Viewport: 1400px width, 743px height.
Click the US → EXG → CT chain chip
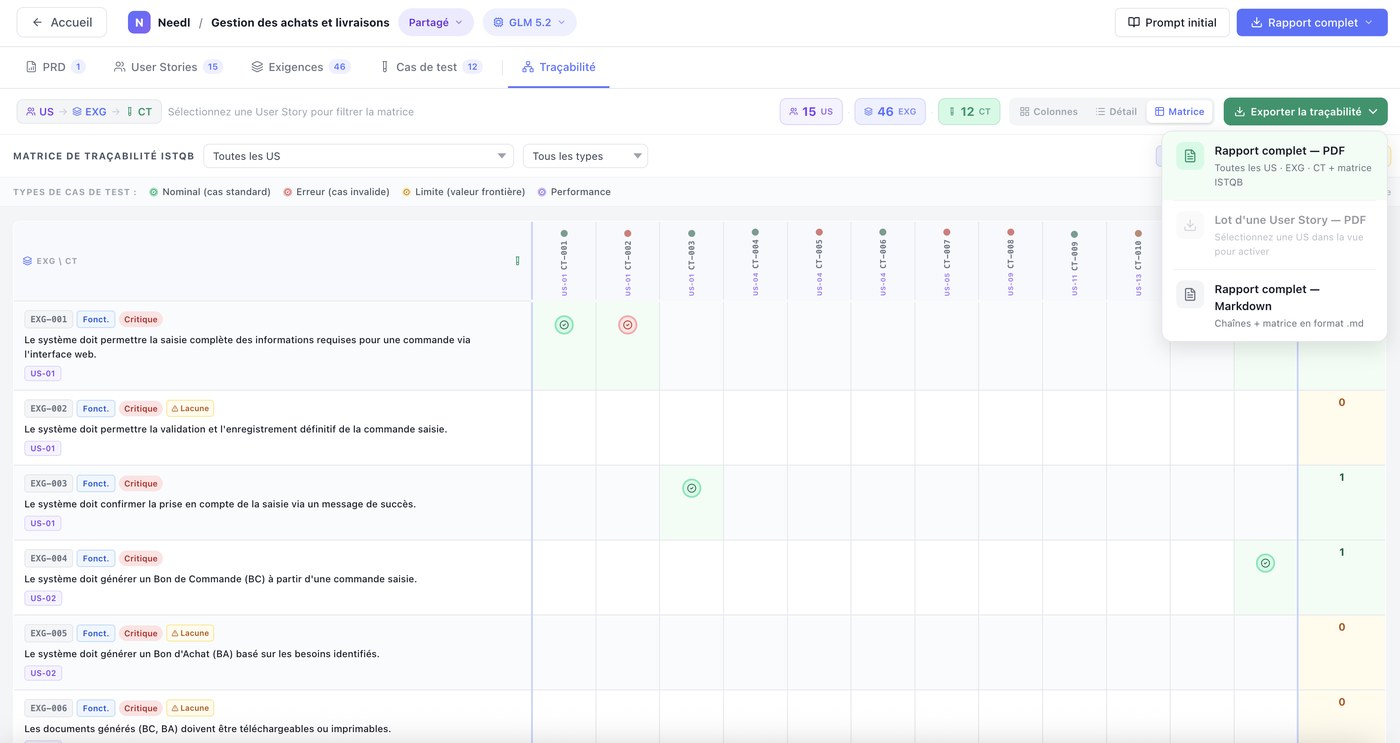[x=89, y=112]
